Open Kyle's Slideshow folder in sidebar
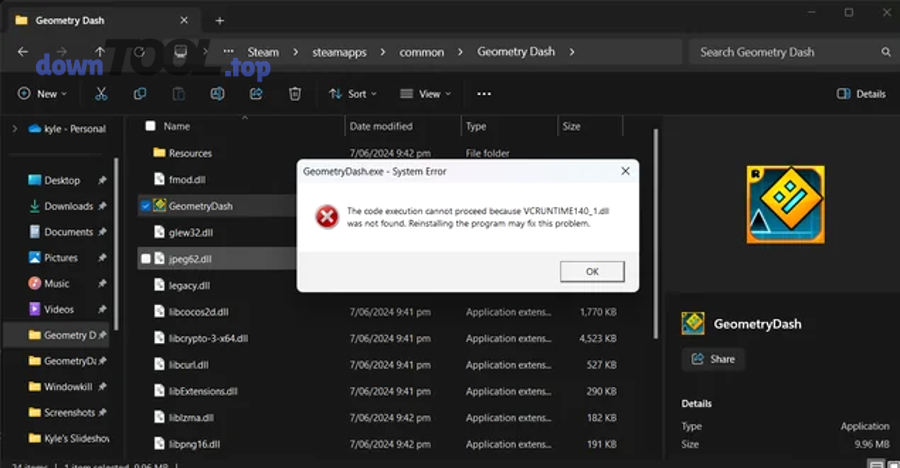This screenshot has height=468, width=900. coord(76,439)
